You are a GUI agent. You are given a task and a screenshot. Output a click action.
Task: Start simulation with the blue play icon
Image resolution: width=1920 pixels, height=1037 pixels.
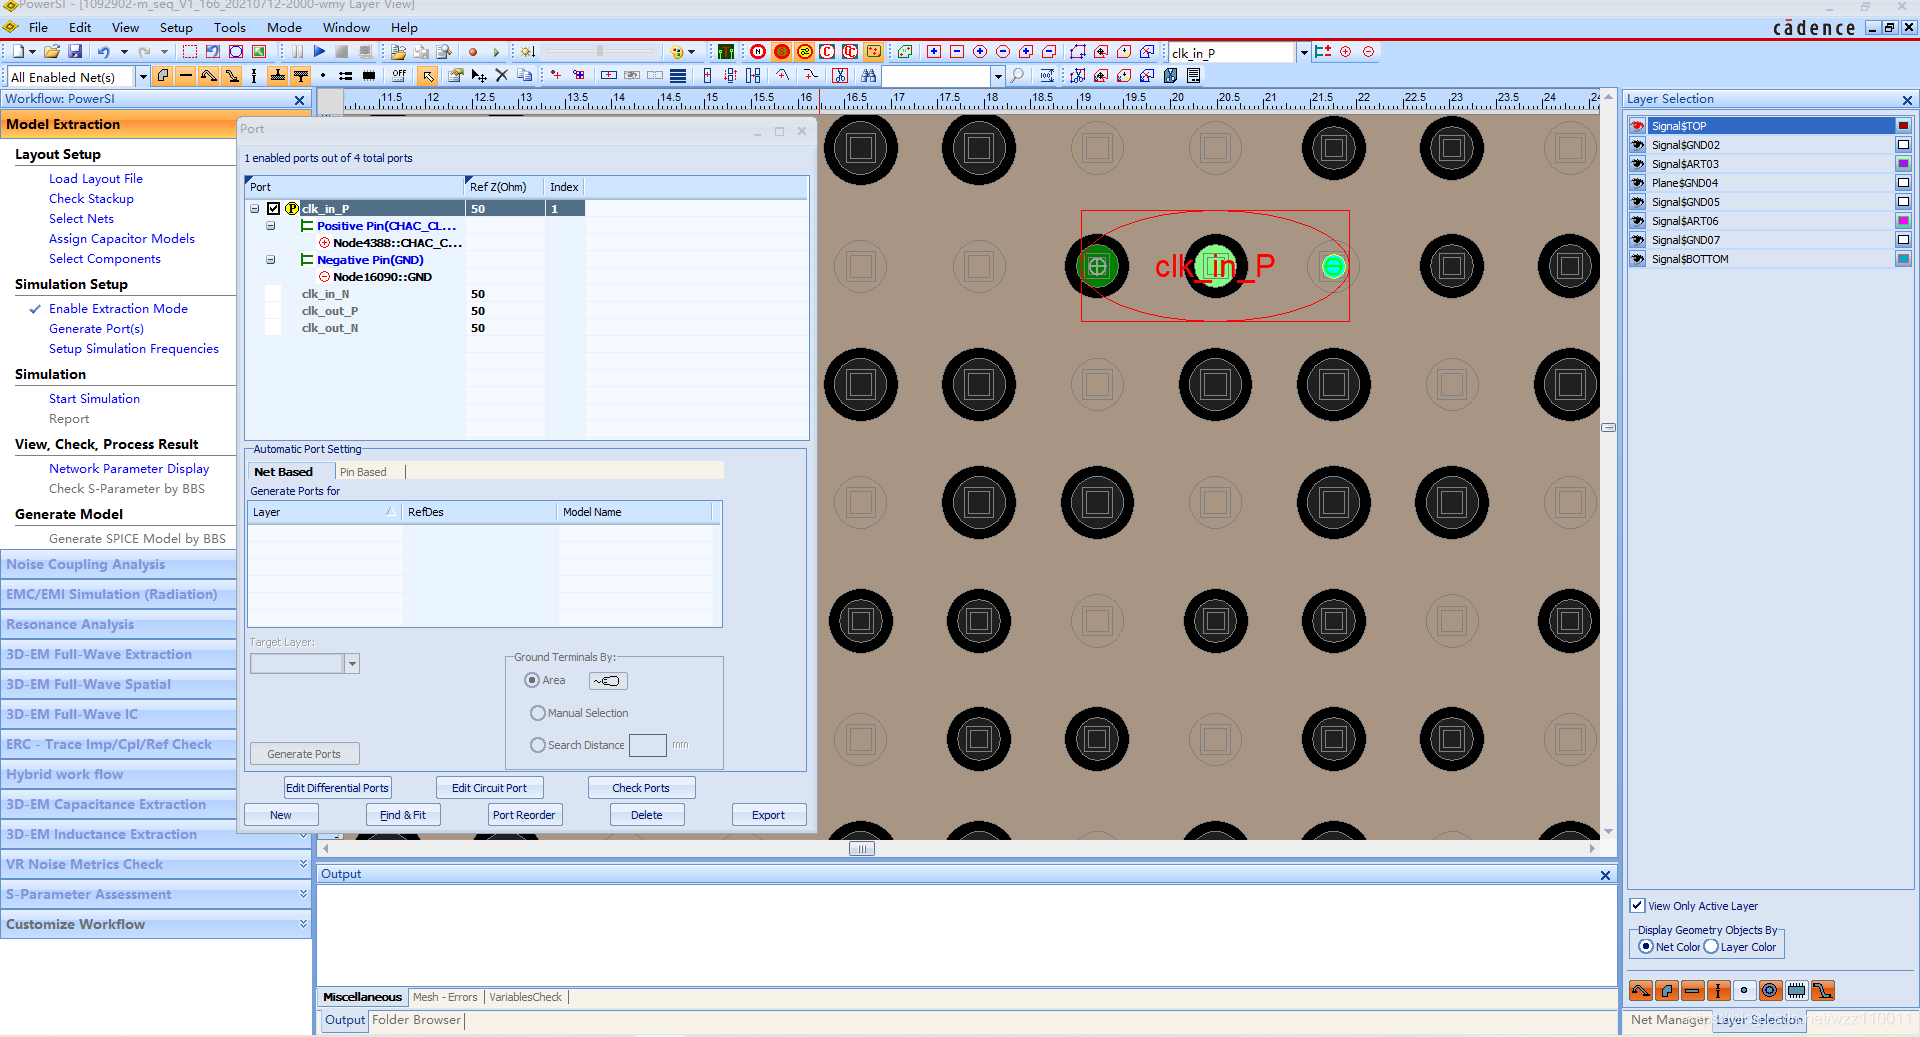click(319, 52)
